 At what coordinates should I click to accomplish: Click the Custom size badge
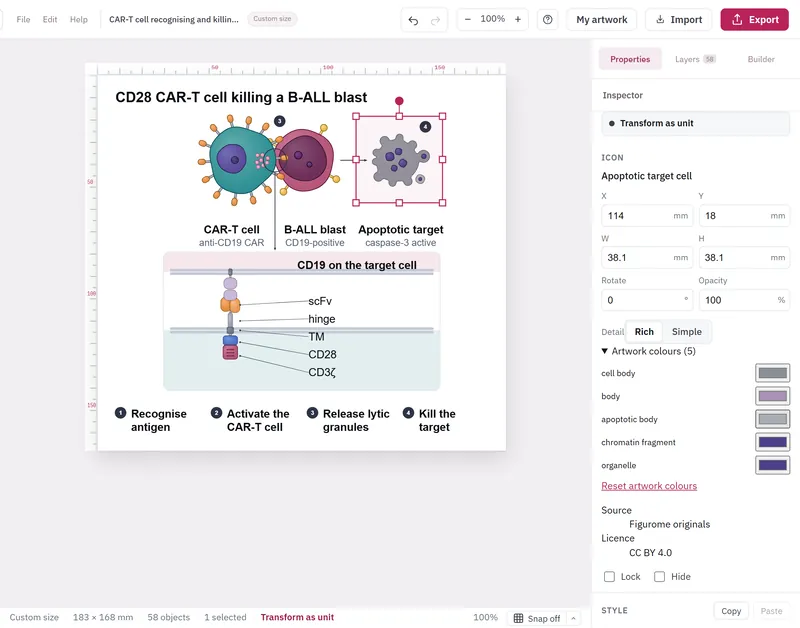point(272,19)
